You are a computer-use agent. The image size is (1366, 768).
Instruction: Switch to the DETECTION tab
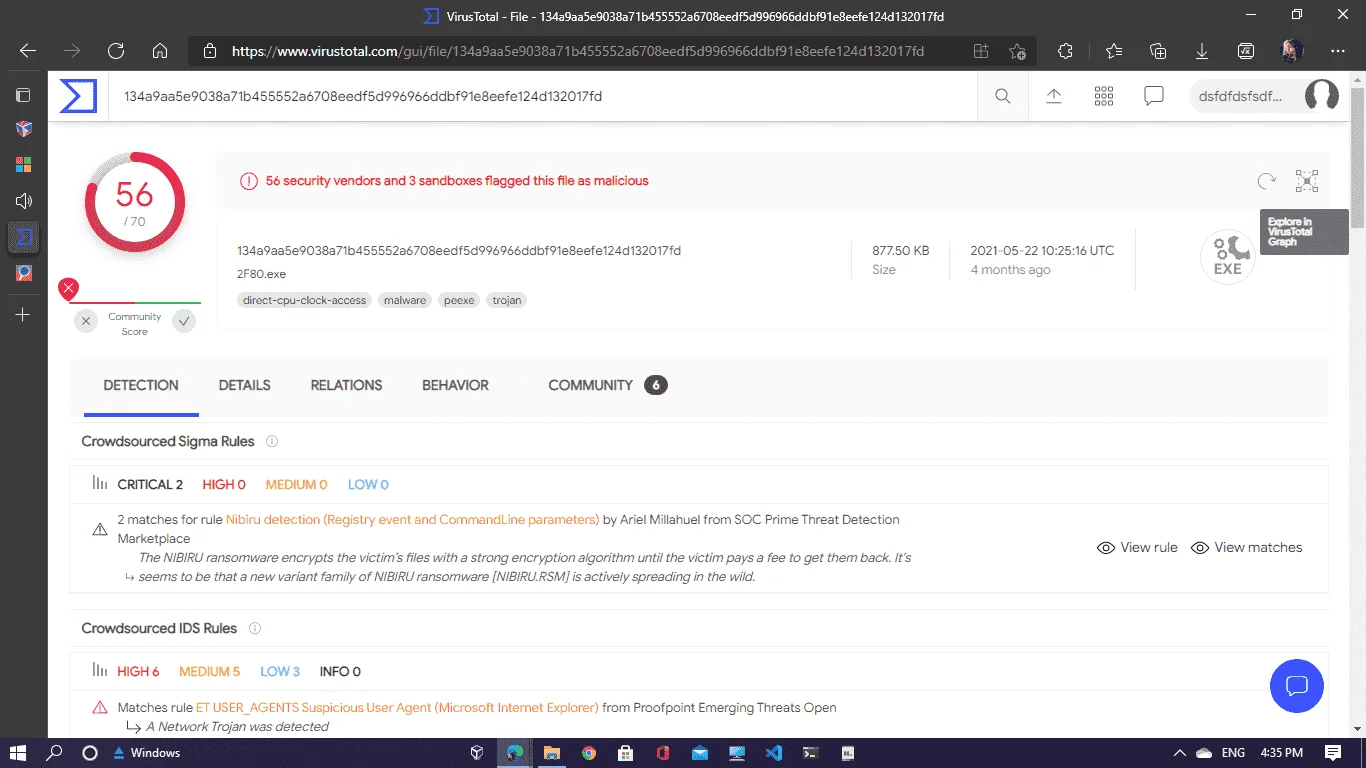click(x=141, y=385)
